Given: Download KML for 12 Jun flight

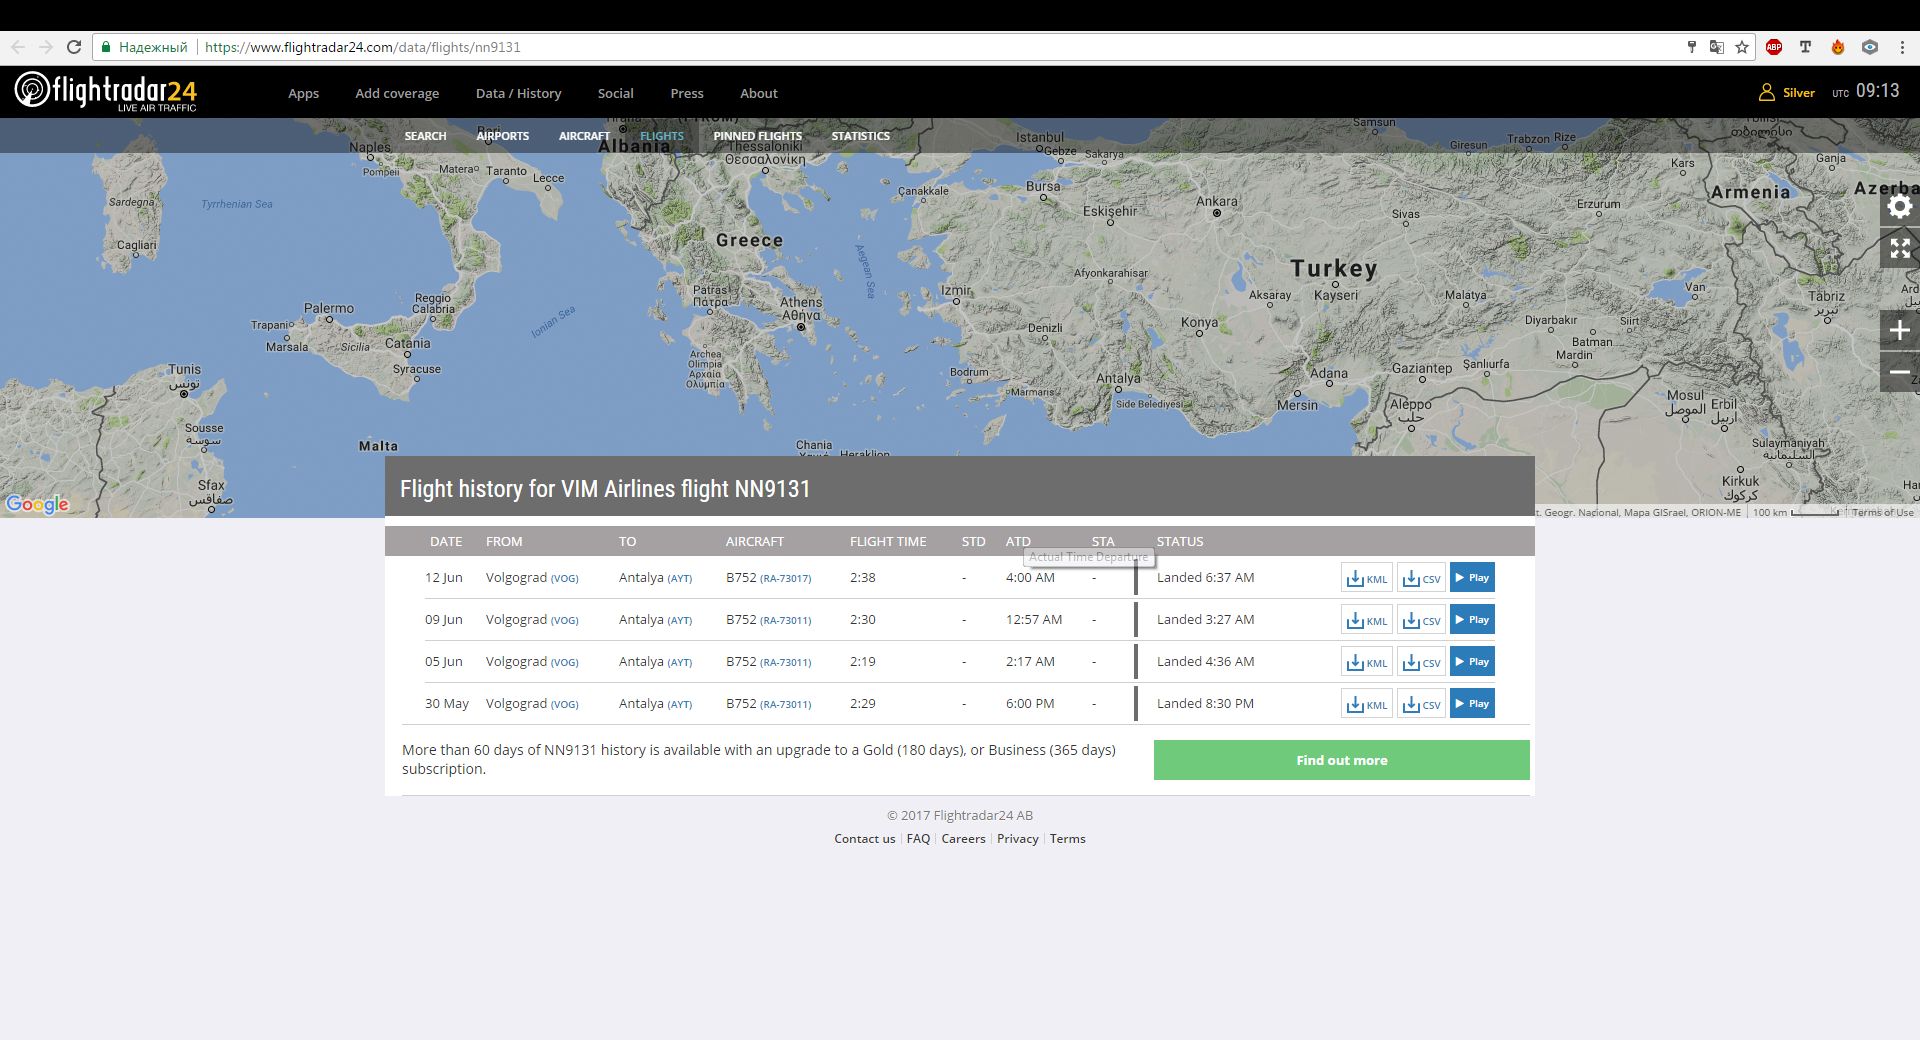Looking at the screenshot, I should click(1366, 578).
